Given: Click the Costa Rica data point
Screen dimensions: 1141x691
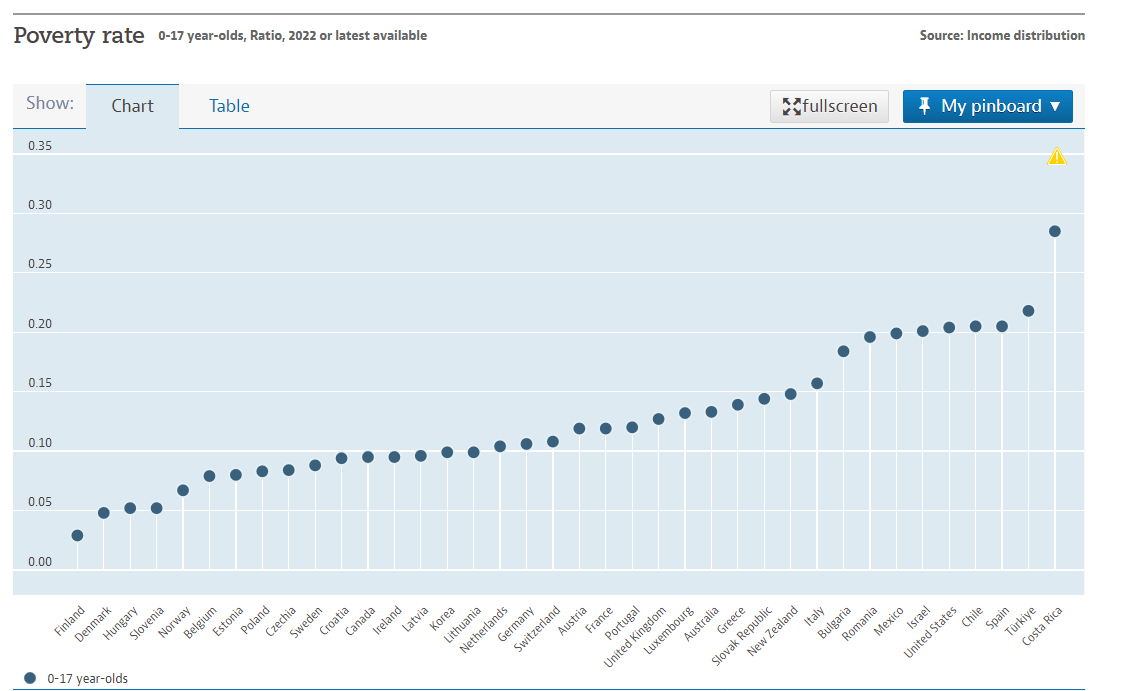Looking at the screenshot, I should pos(1054,231).
